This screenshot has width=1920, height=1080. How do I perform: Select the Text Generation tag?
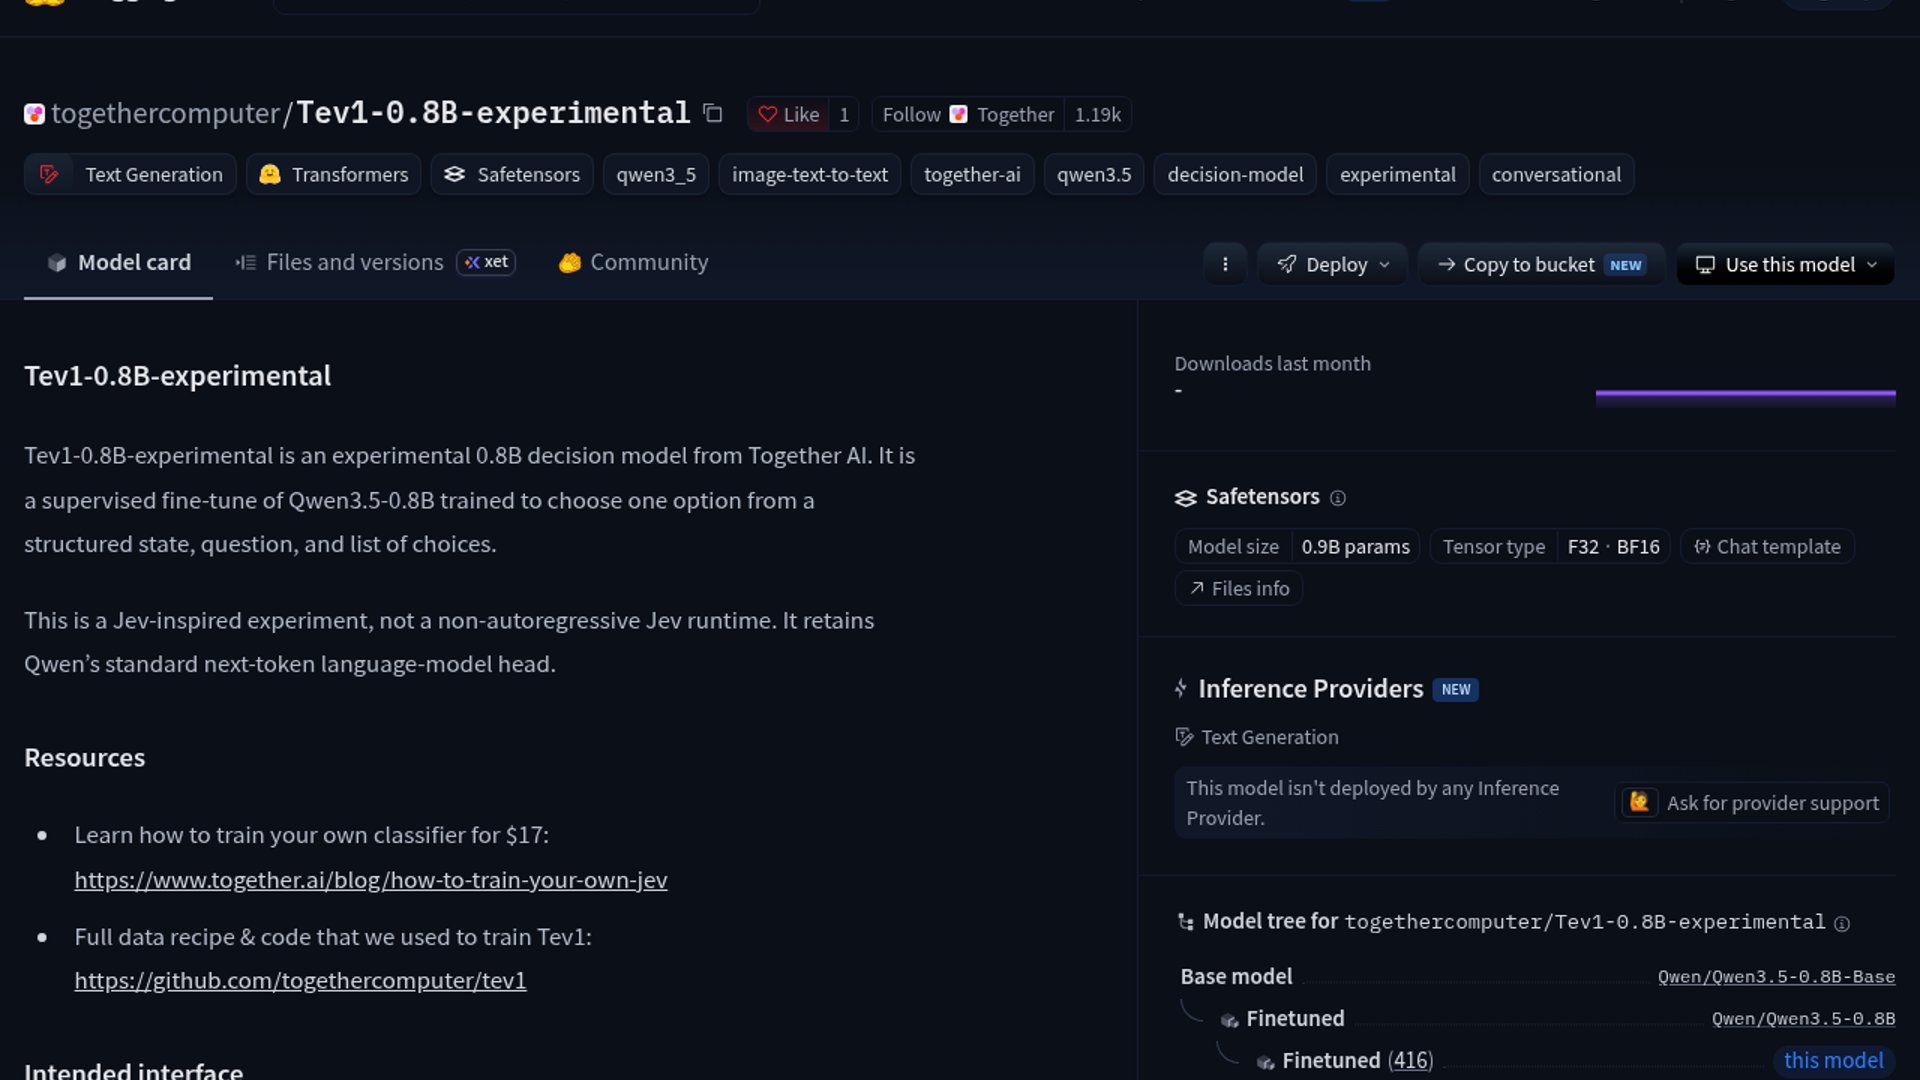tap(130, 175)
